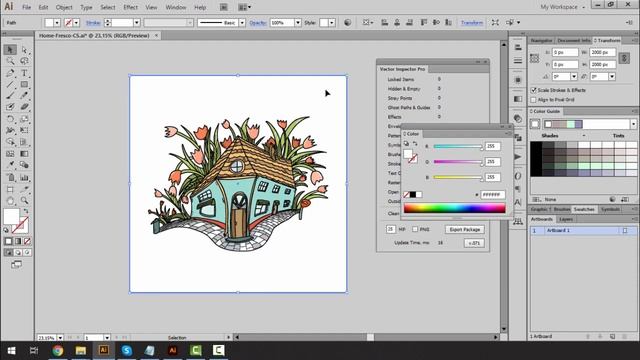Select the Eraser tool
This screenshot has width=640, height=360.
(x=24, y=107)
